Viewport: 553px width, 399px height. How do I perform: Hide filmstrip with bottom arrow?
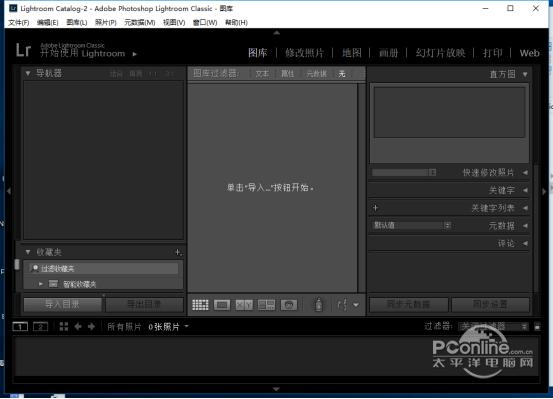276,389
